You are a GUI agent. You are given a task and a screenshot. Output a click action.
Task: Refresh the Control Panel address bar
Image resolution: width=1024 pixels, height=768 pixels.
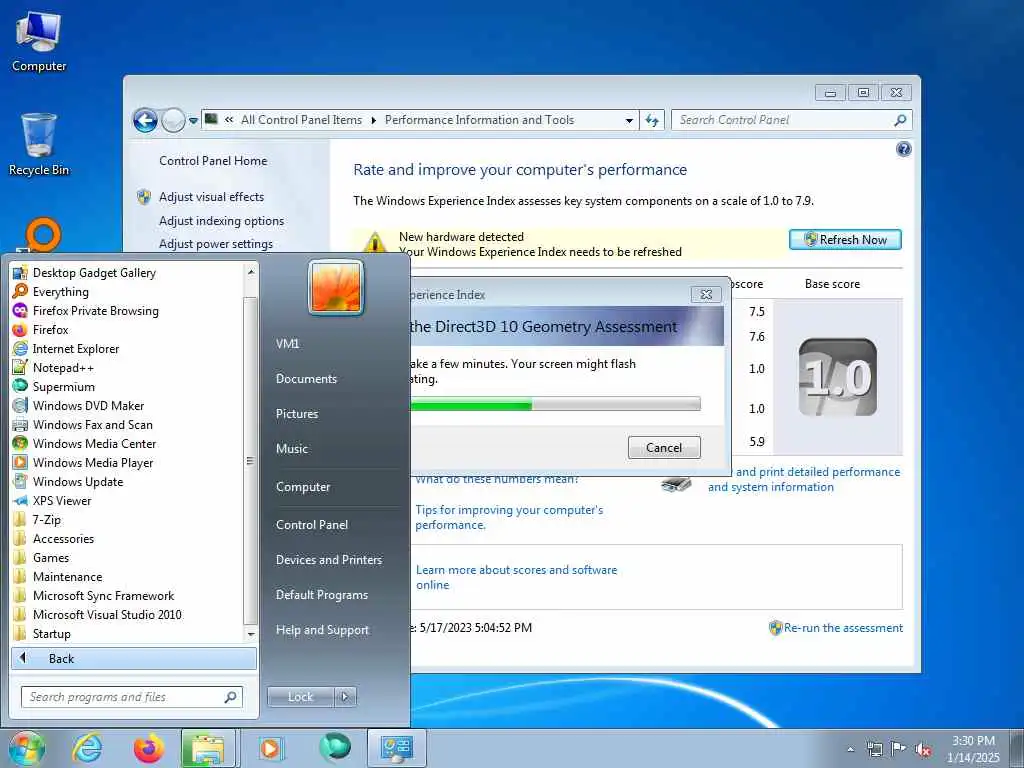coord(652,120)
